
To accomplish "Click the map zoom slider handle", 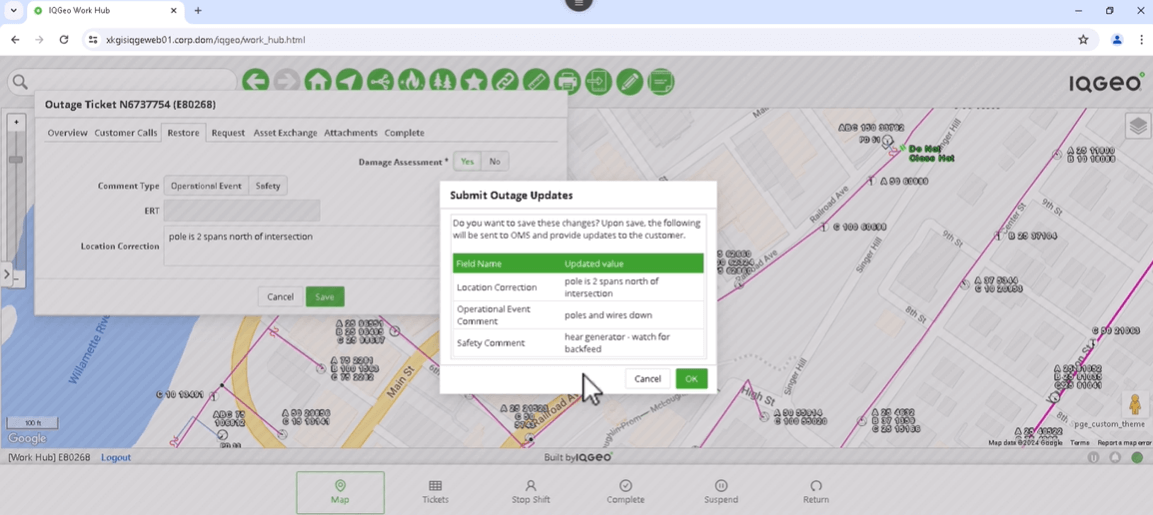I will [16, 160].
